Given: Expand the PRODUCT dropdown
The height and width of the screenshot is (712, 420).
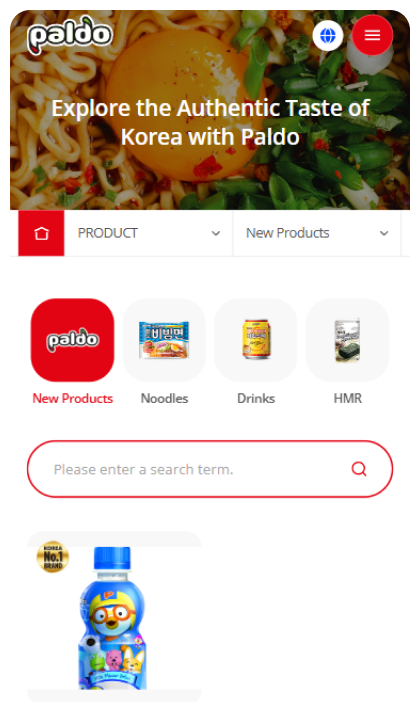Looking at the screenshot, I should 148,233.
